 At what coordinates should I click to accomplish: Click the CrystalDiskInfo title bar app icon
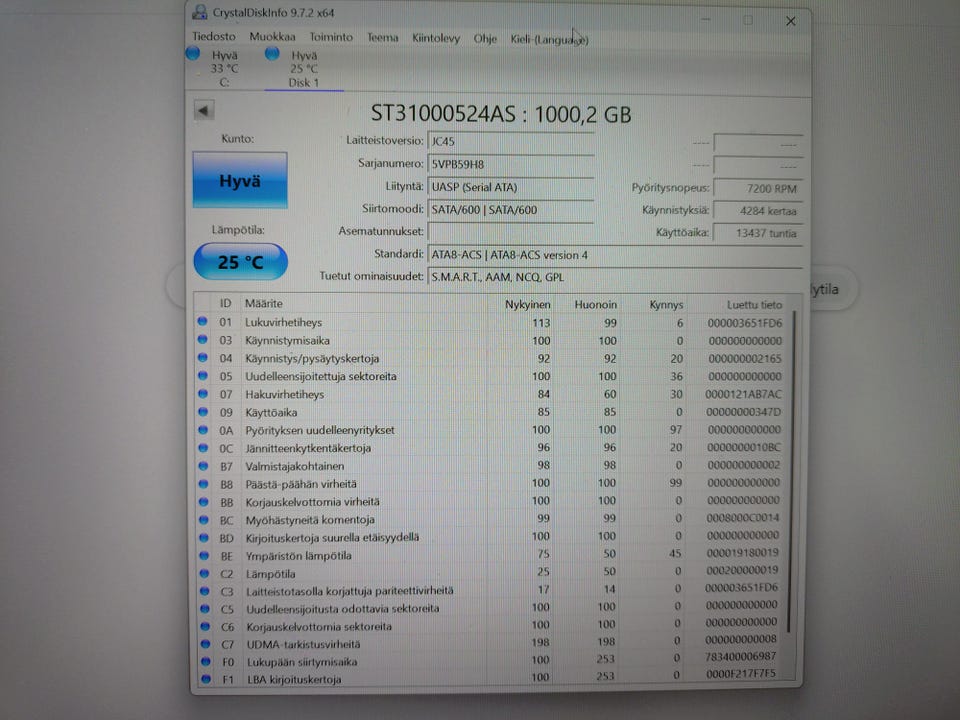[200, 12]
